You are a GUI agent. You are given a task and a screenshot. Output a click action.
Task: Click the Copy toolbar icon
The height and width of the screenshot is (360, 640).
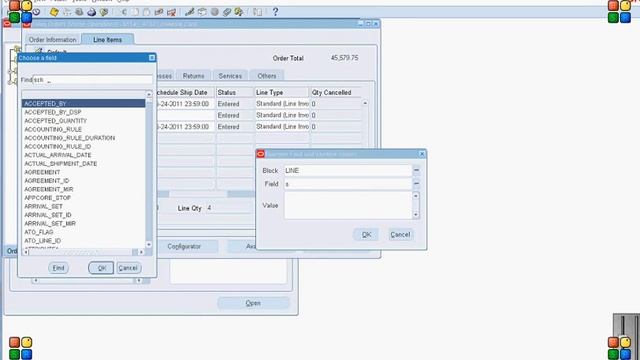click(x=135, y=12)
